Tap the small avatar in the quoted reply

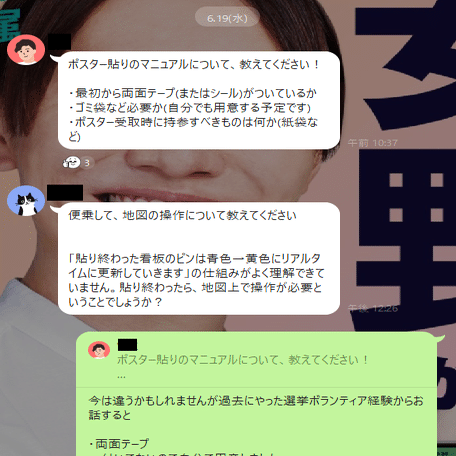99,350
